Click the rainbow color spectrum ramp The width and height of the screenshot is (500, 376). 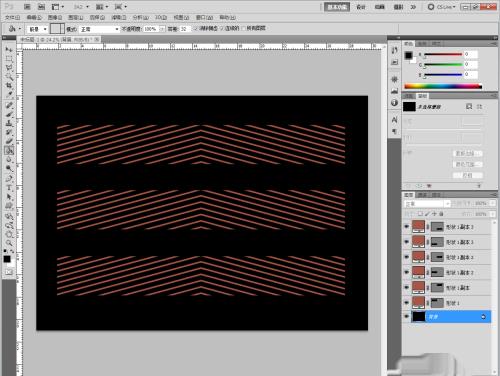[443, 87]
